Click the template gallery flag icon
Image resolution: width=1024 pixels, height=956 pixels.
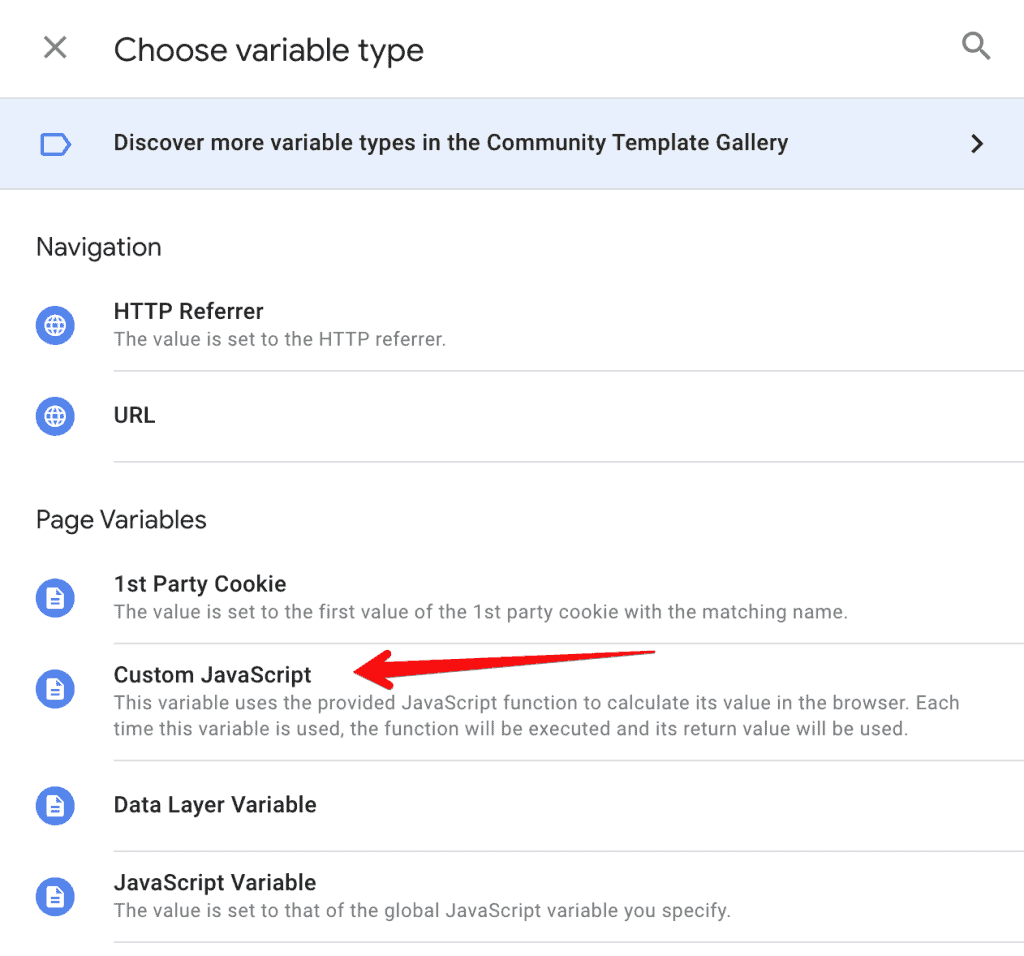point(55,143)
